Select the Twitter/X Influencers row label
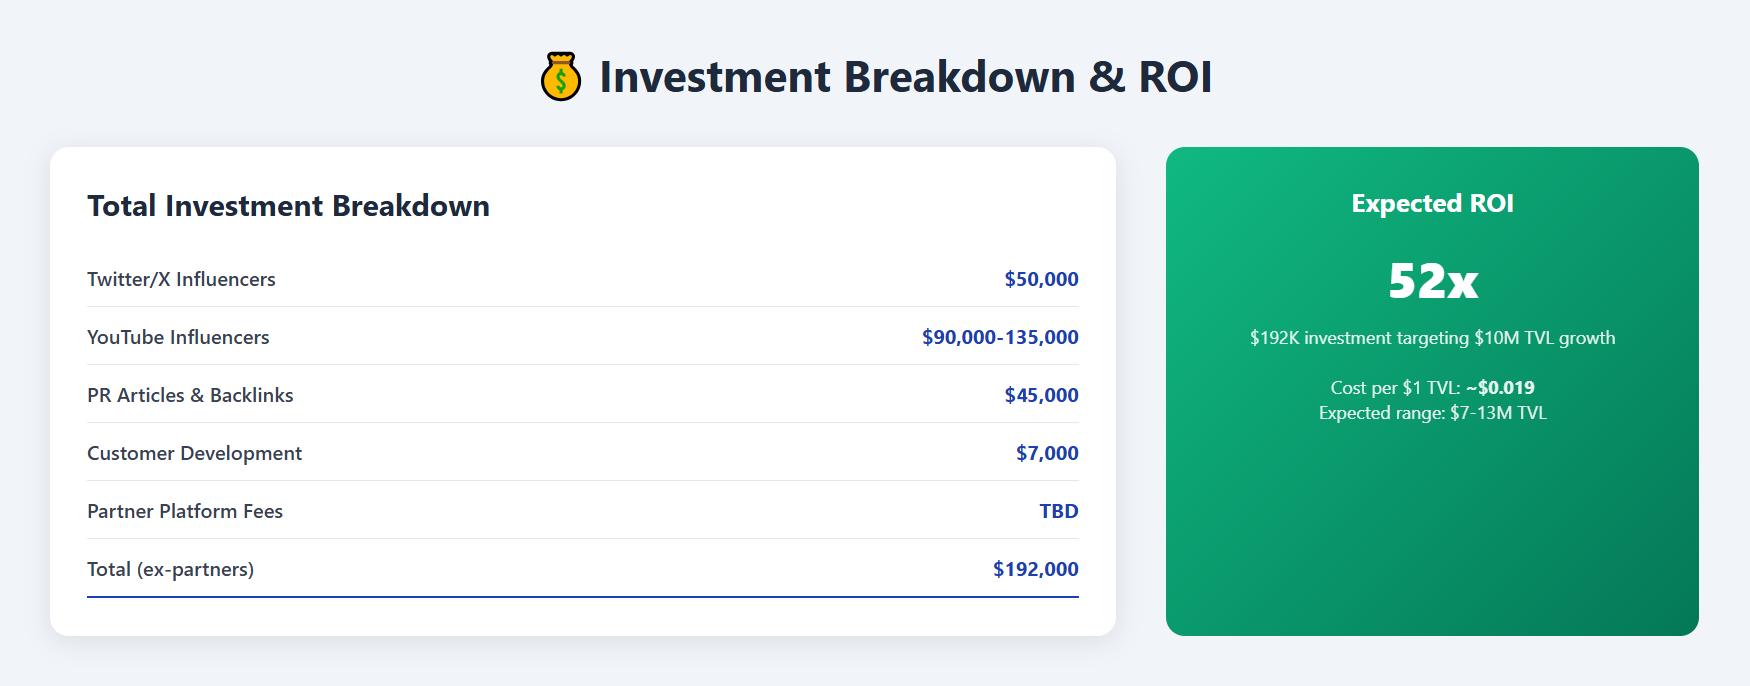This screenshot has height=686, width=1750. tap(181, 279)
